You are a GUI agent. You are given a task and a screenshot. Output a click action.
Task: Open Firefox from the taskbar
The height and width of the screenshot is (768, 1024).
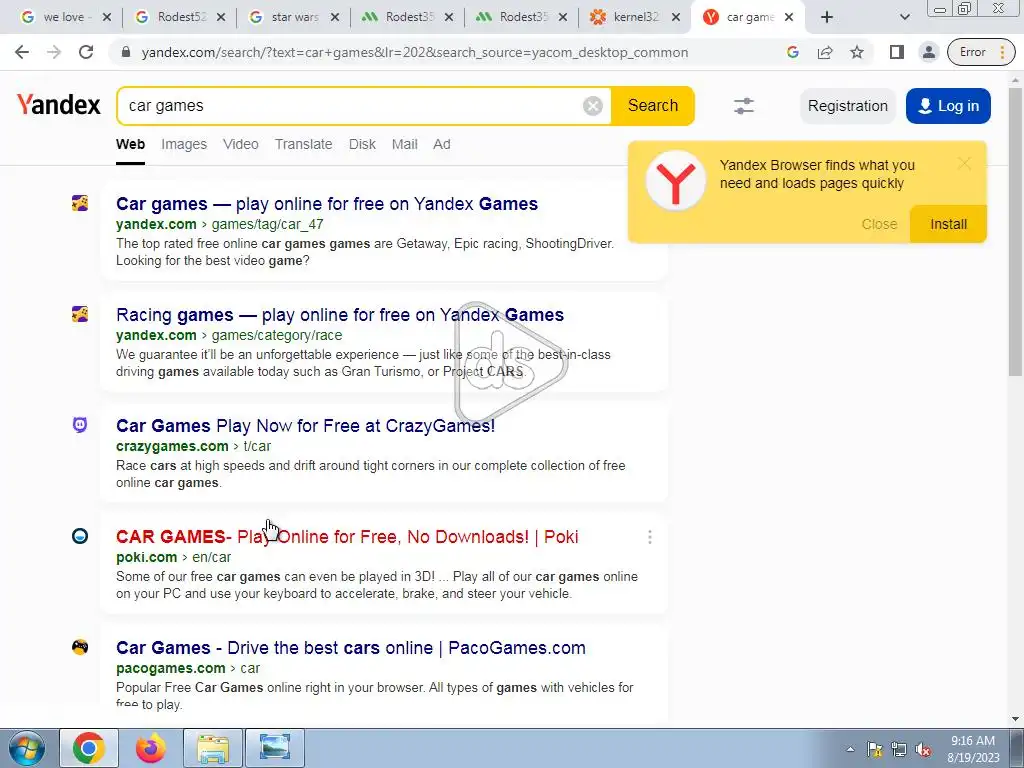[151, 748]
